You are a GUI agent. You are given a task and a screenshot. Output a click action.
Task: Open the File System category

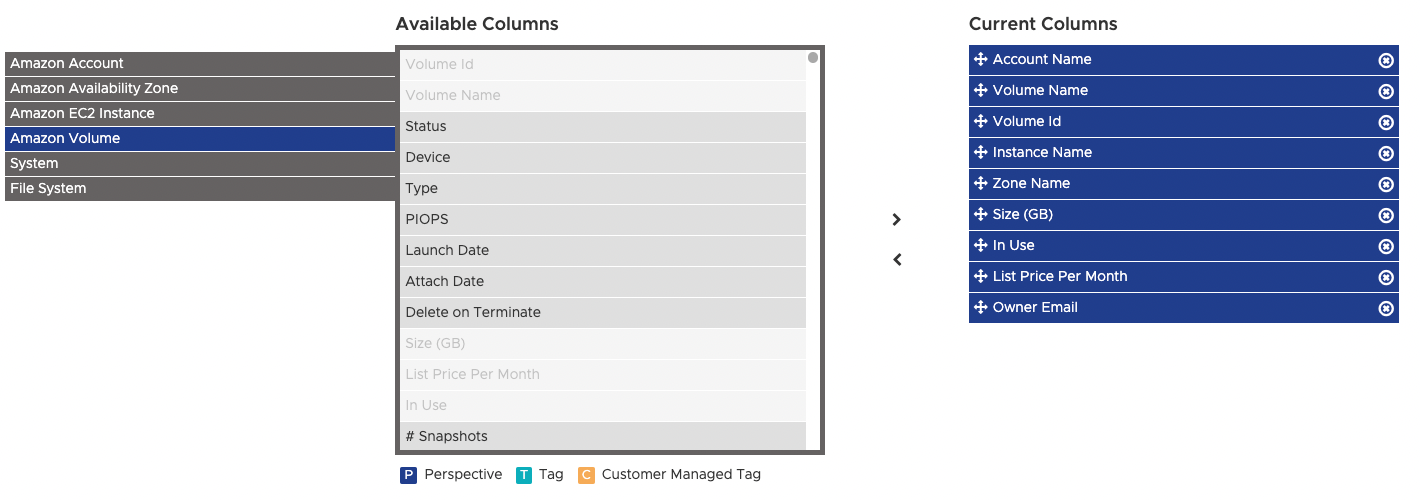200,189
